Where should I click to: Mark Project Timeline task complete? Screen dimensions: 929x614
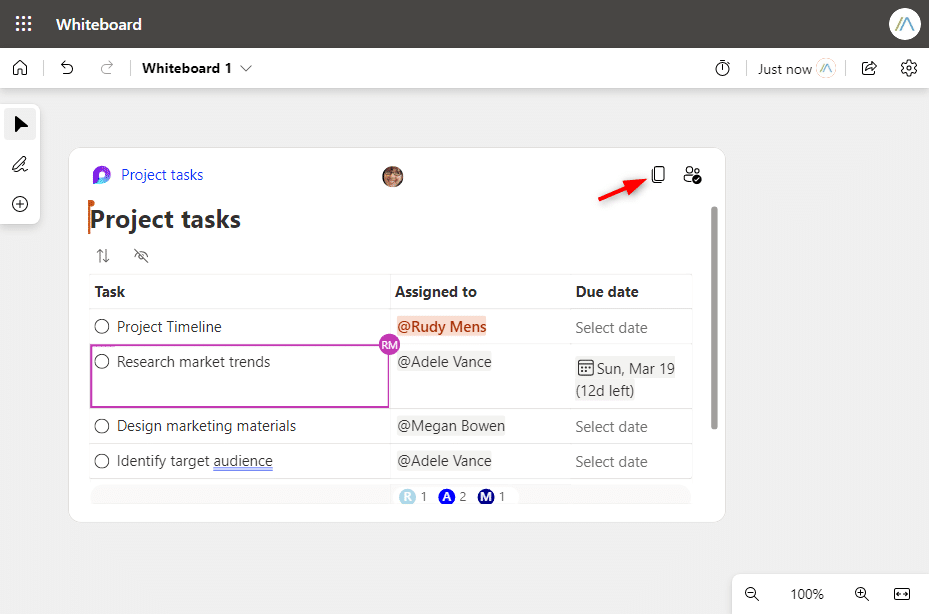101,326
